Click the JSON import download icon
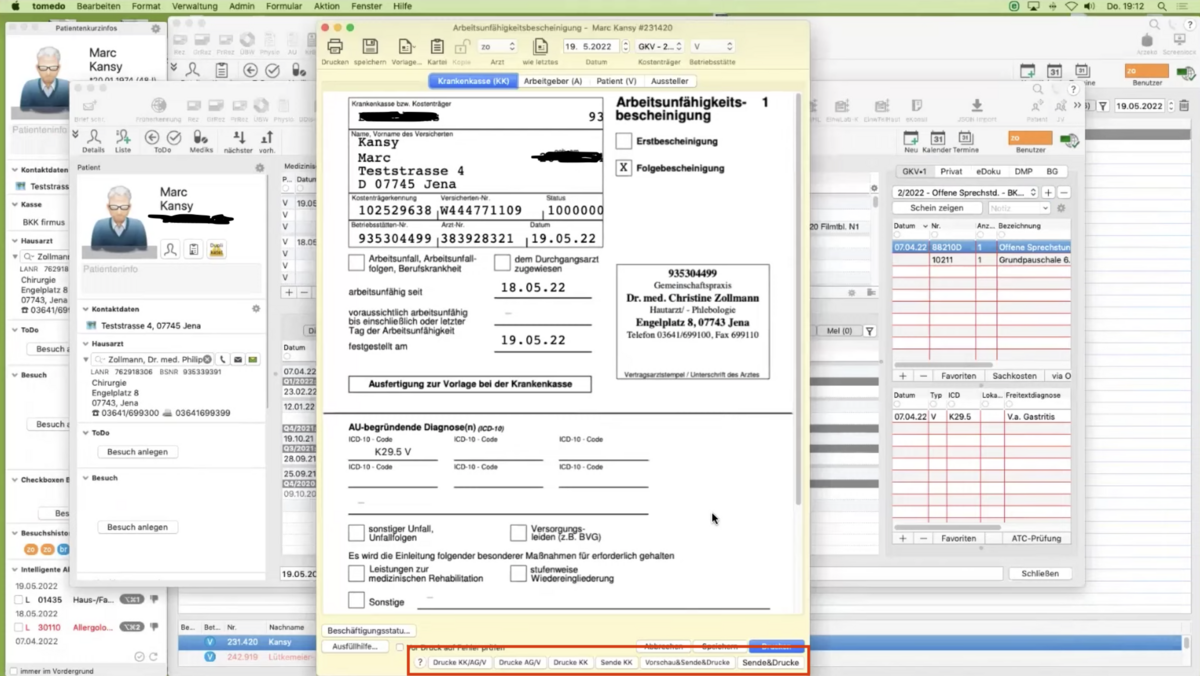This screenshot has height=676, width=1200. (x=977, y=106)
